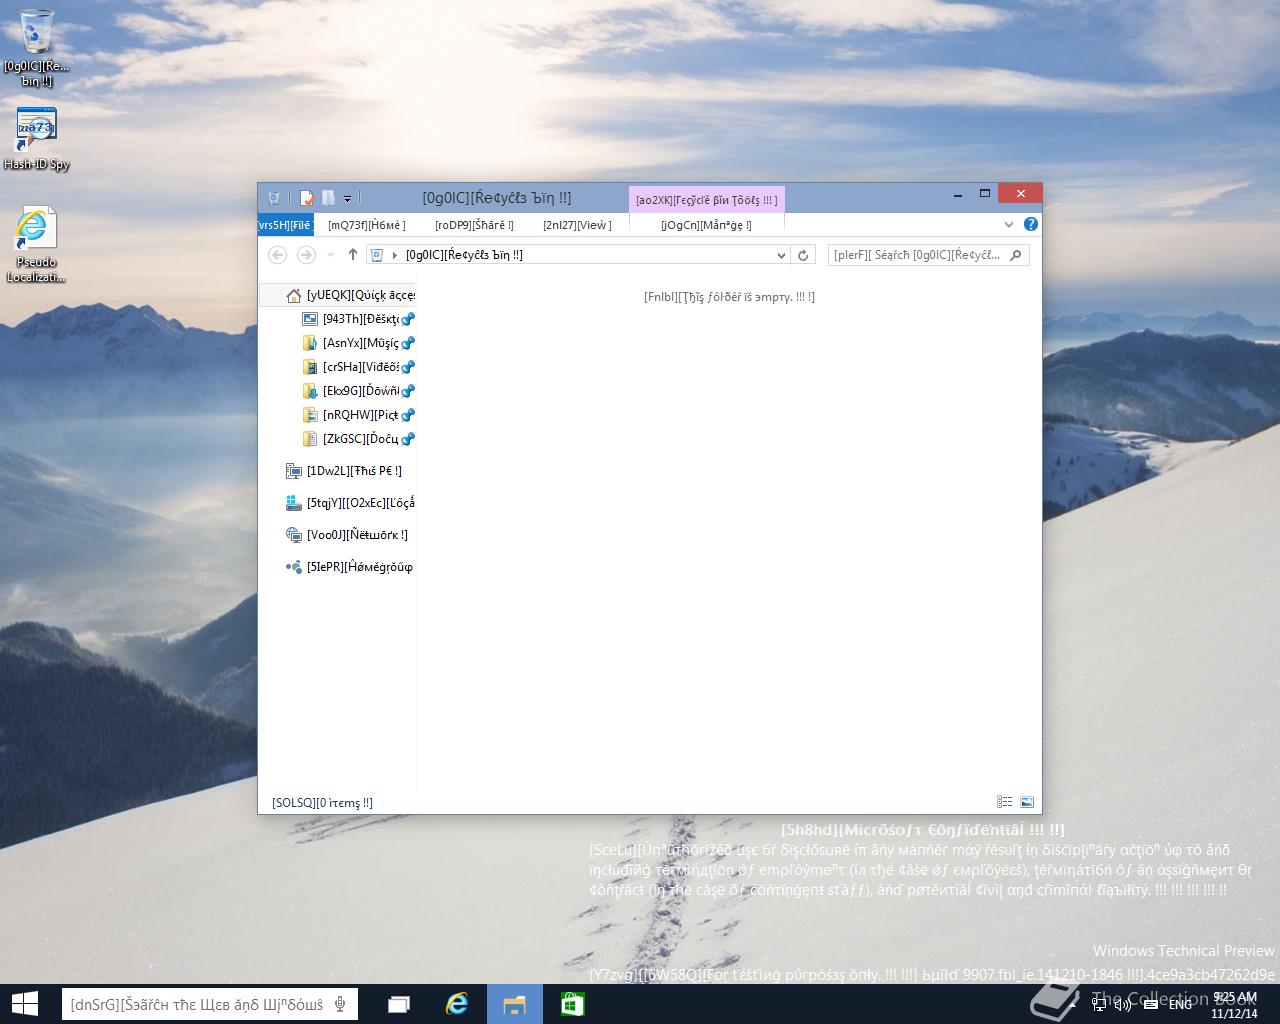Expand the ribbon with the chevron arrow
Viewport: 1280px width, 1024px height.
(x=1008, y=224)
